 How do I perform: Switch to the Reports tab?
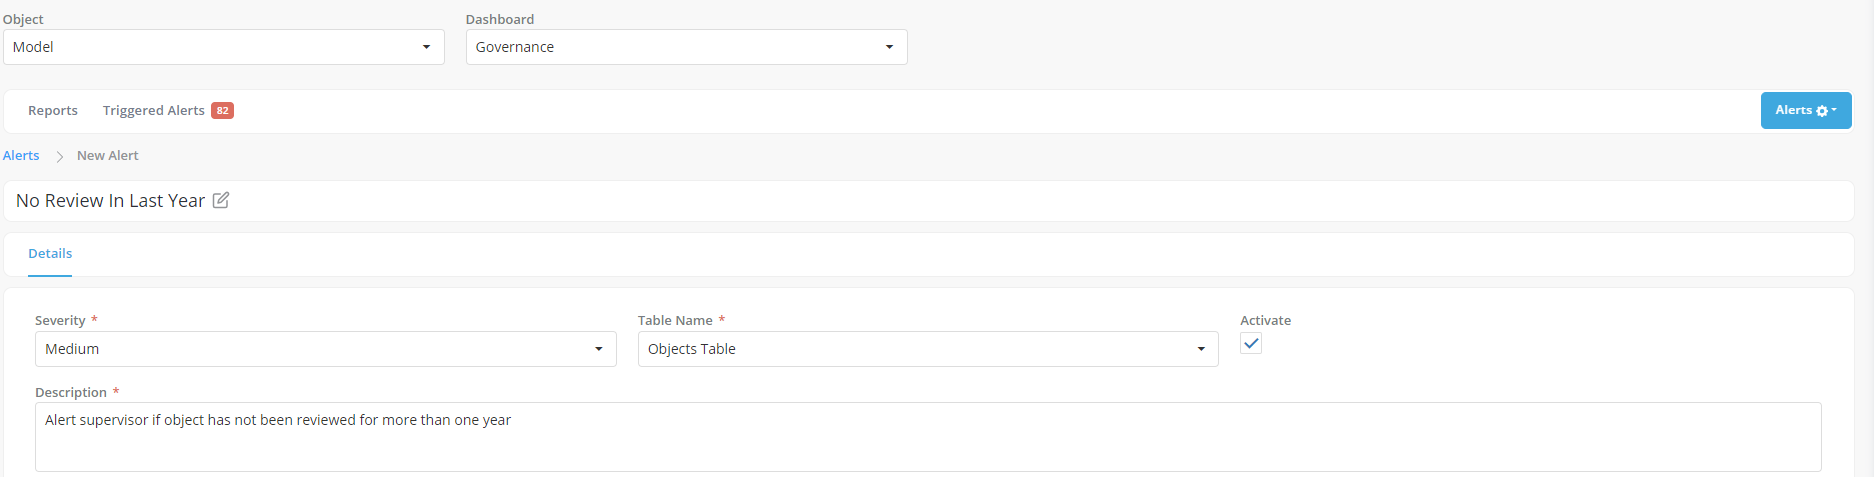53,111
